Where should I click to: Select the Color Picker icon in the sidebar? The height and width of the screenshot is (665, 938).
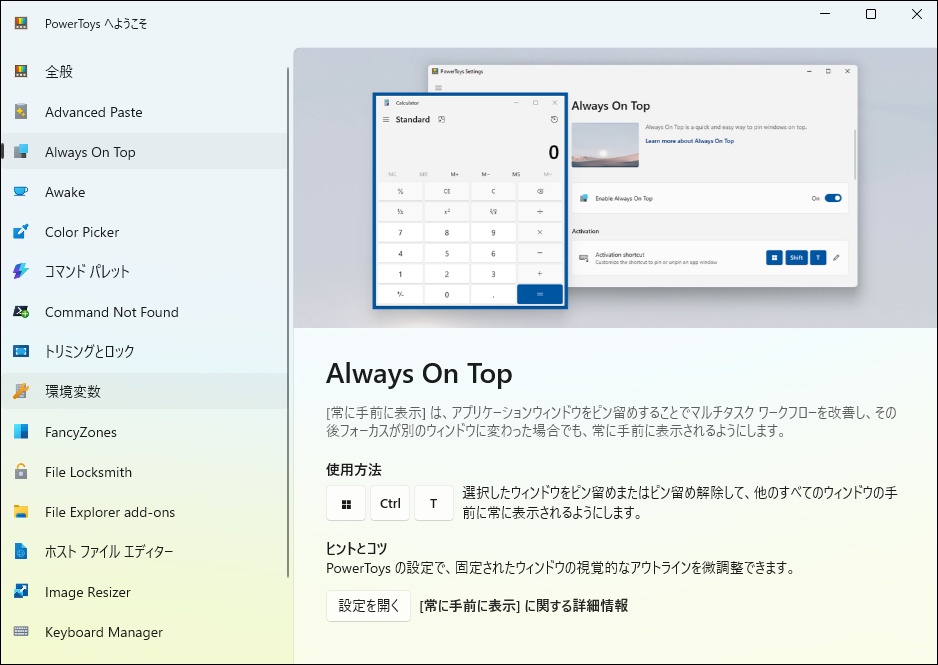[x=22, y=232]
